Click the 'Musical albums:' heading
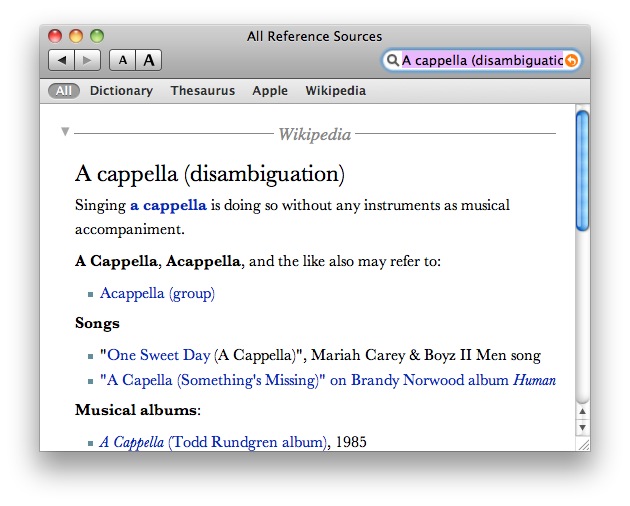630x506 pixels. (x=138, y=410)
